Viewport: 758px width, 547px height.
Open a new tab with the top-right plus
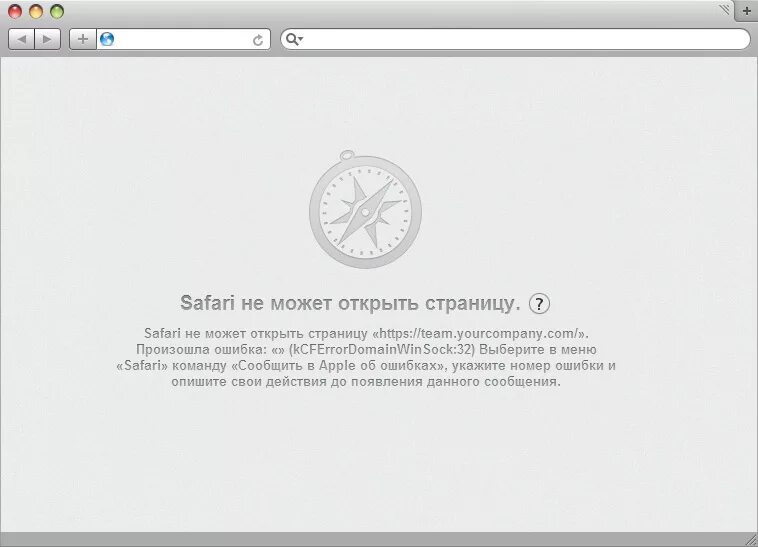point(746,11)
